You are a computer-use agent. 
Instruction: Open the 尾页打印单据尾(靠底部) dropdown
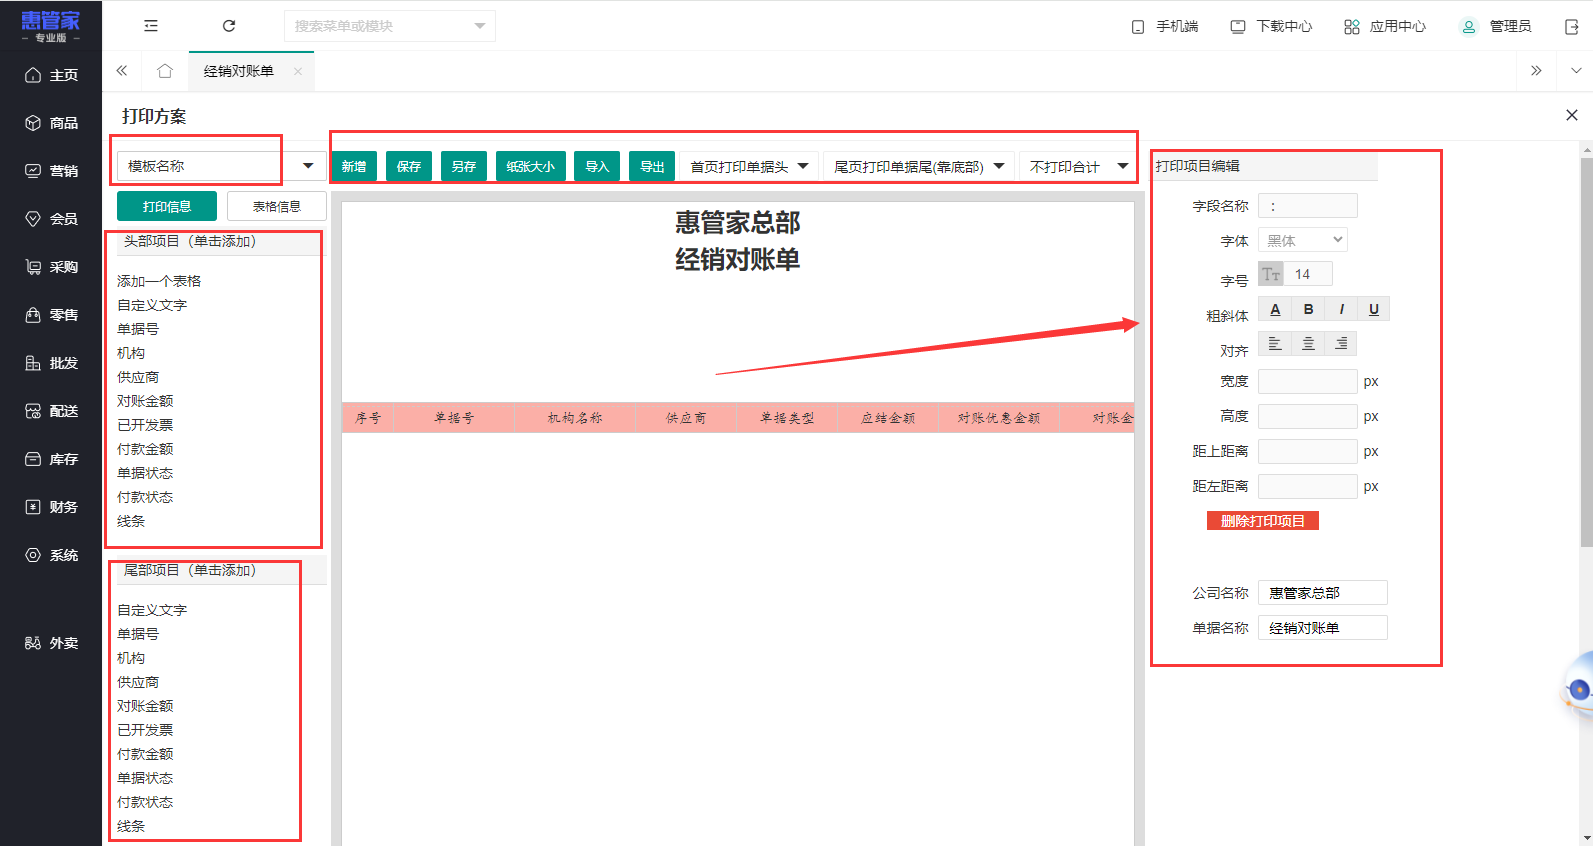(919, 166)
